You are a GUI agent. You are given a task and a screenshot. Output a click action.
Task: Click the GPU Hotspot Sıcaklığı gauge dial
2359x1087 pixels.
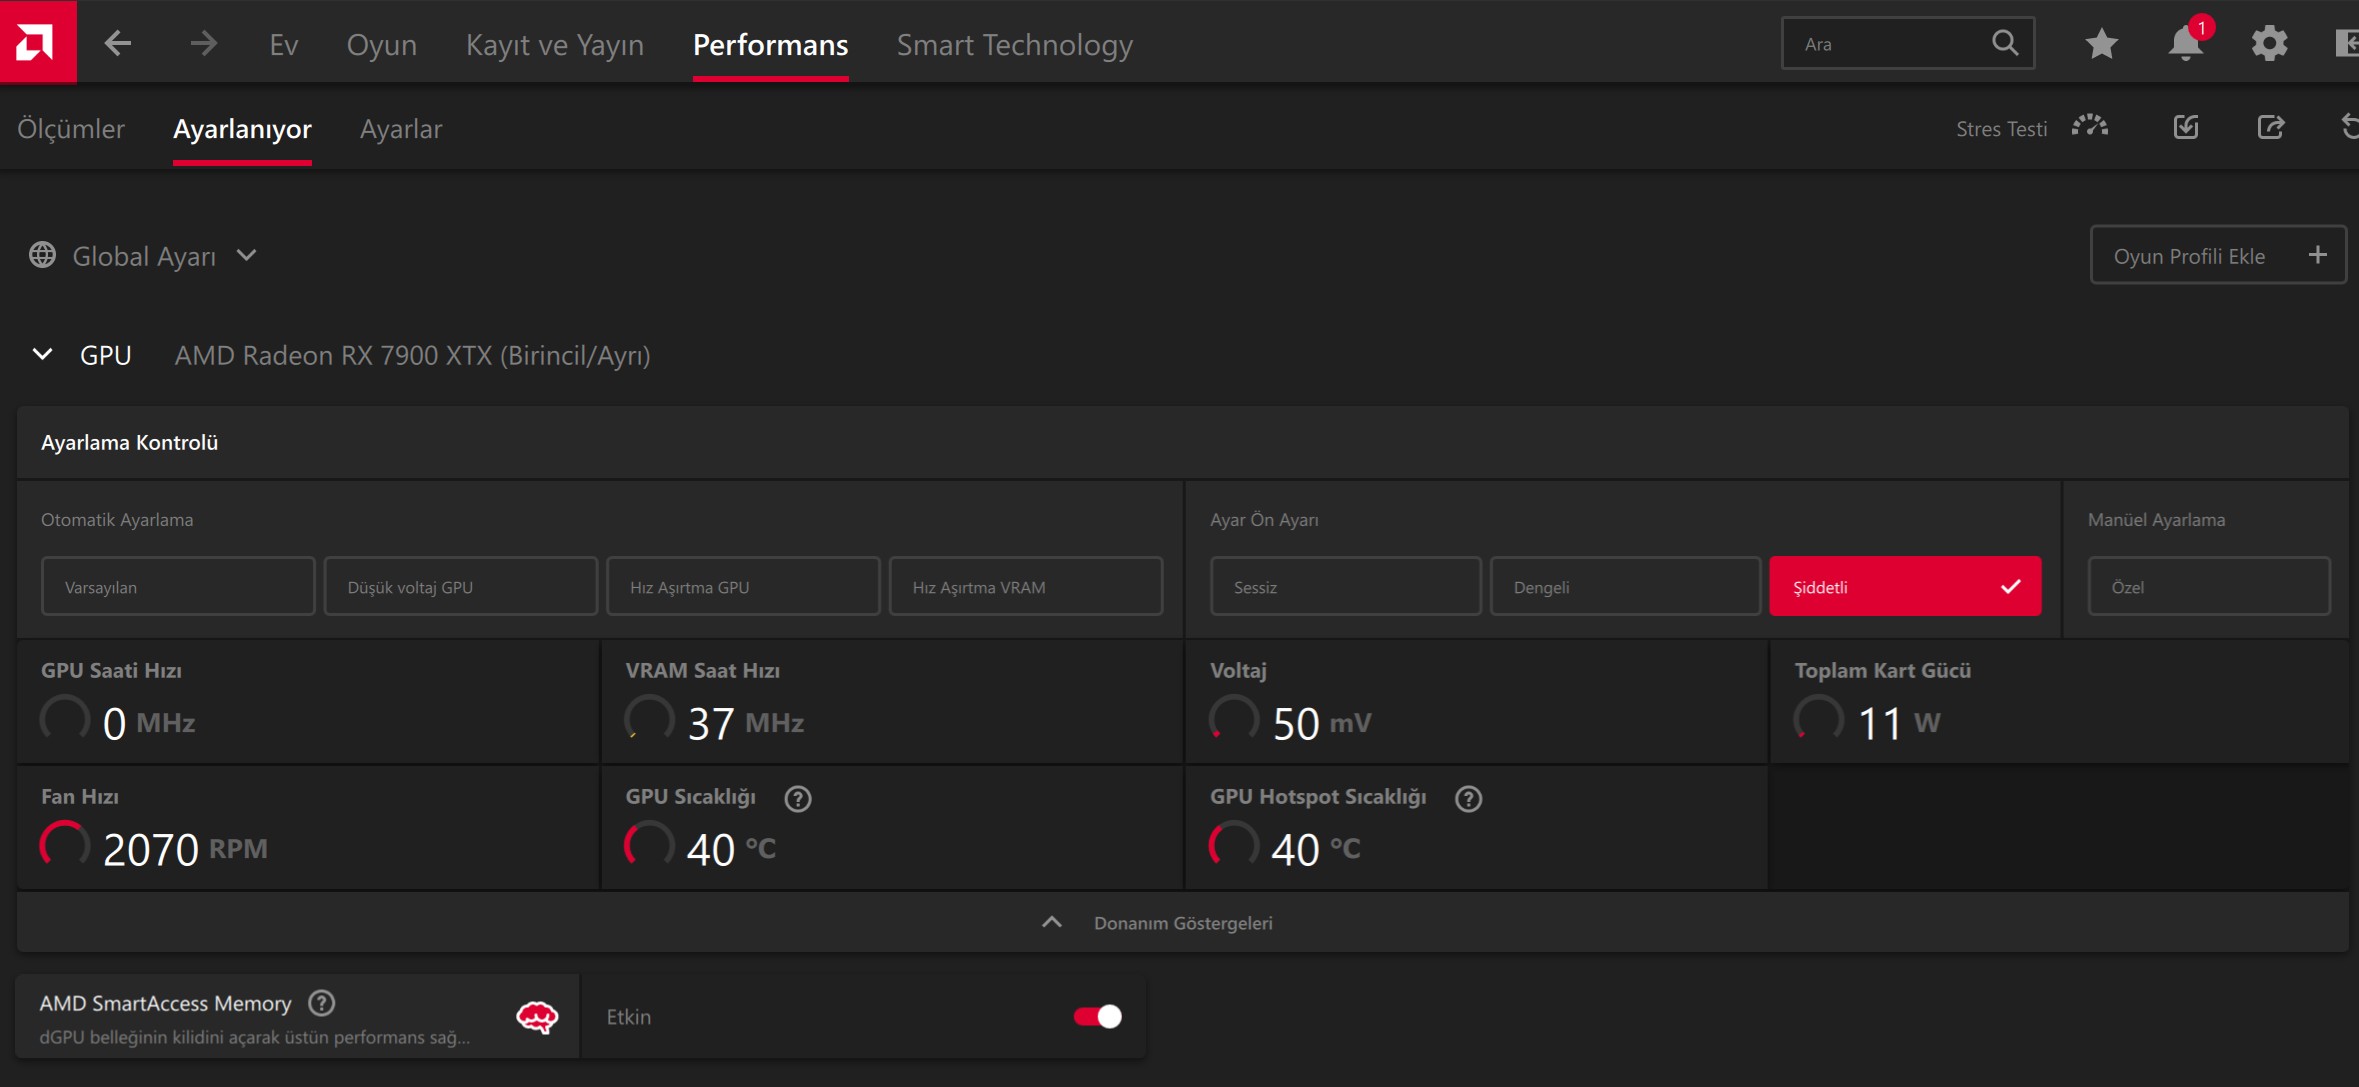[x=1234, y=845]
